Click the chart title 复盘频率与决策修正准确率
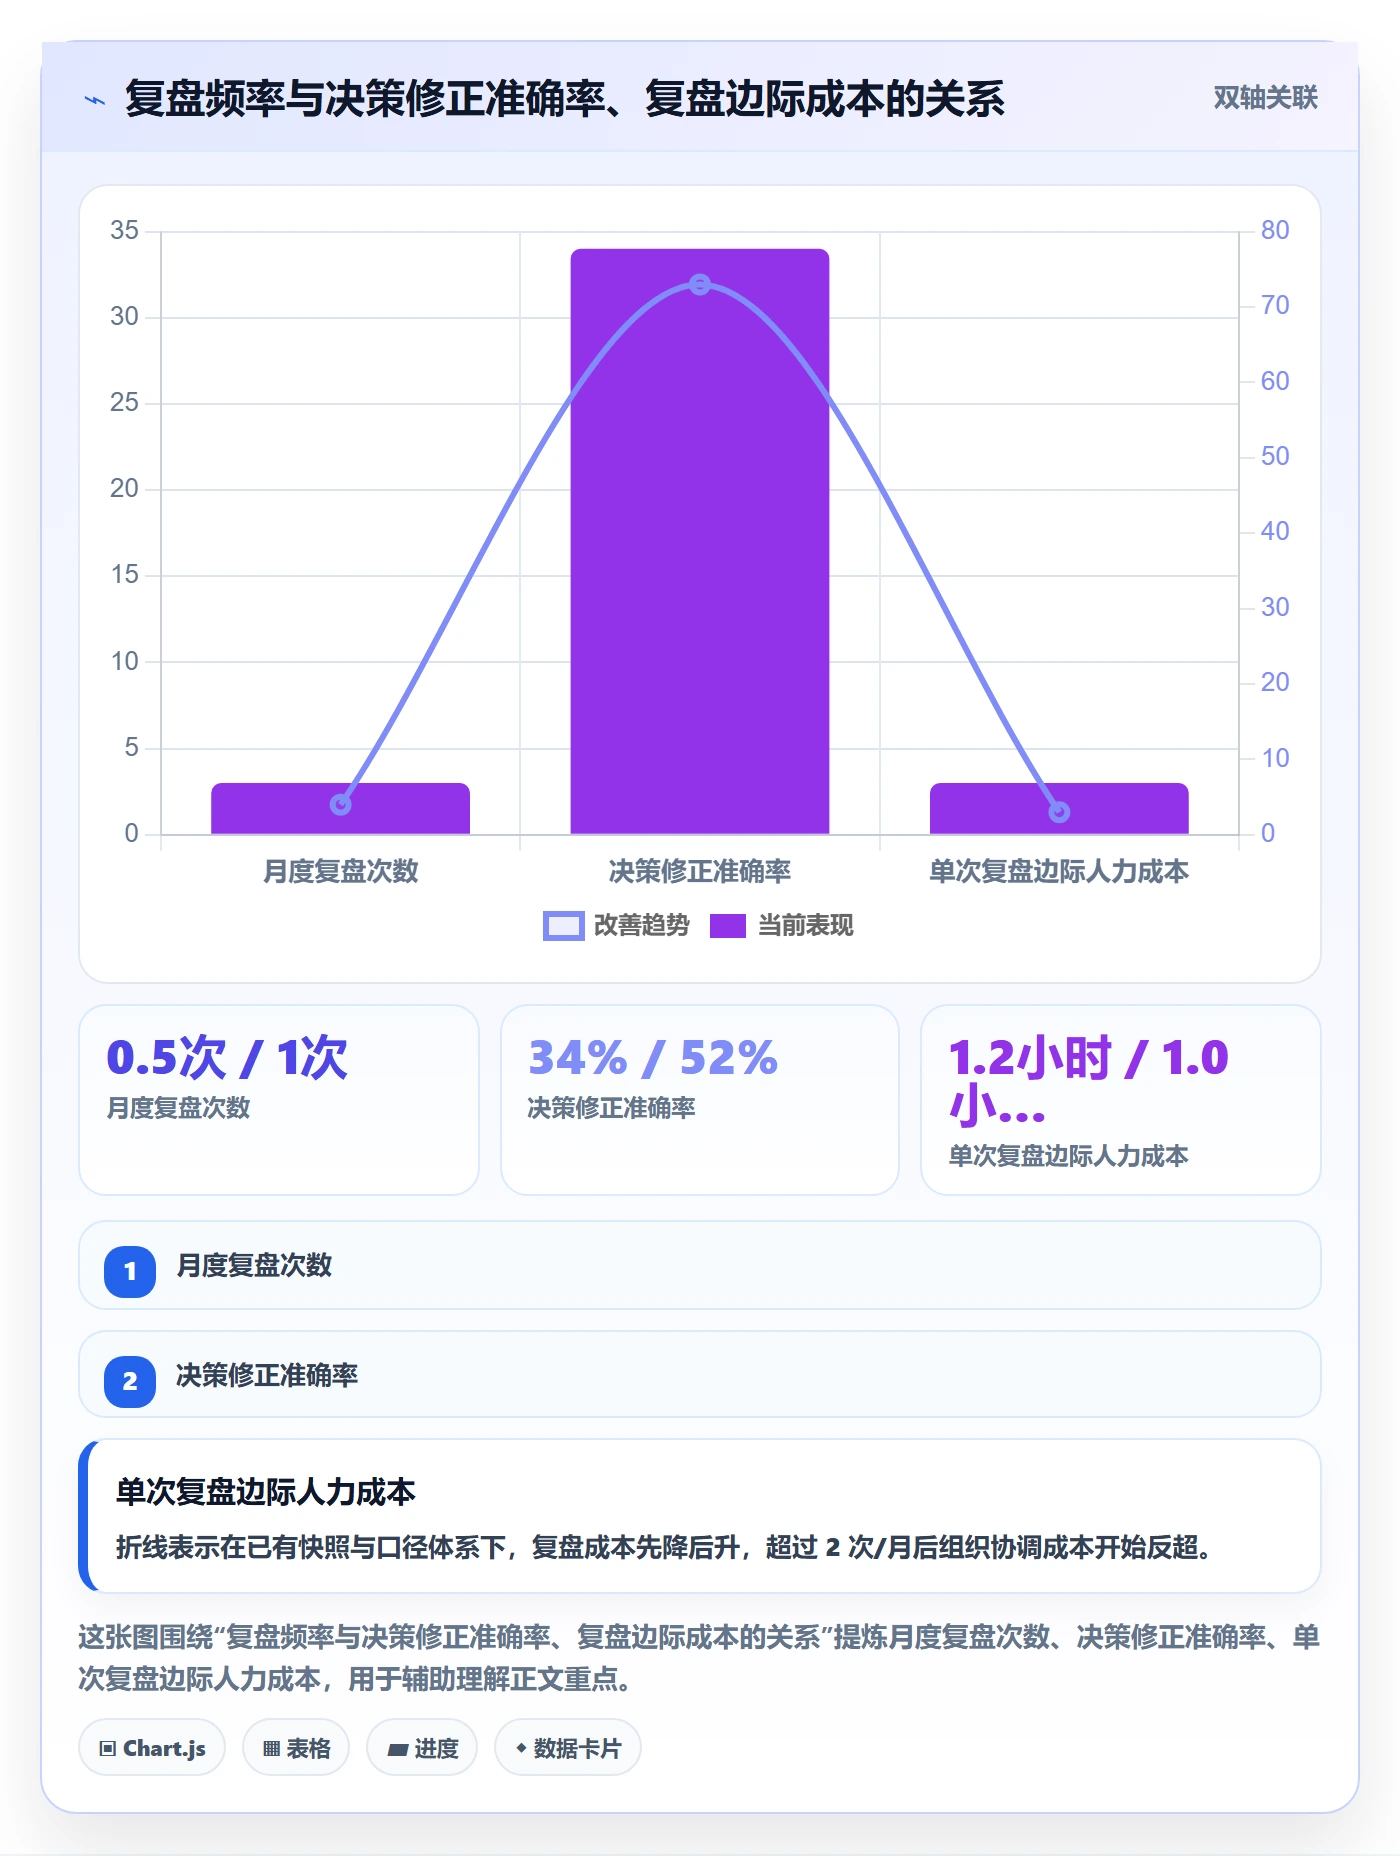This screenshot has width=1400, height=1856. click(565, 99)
